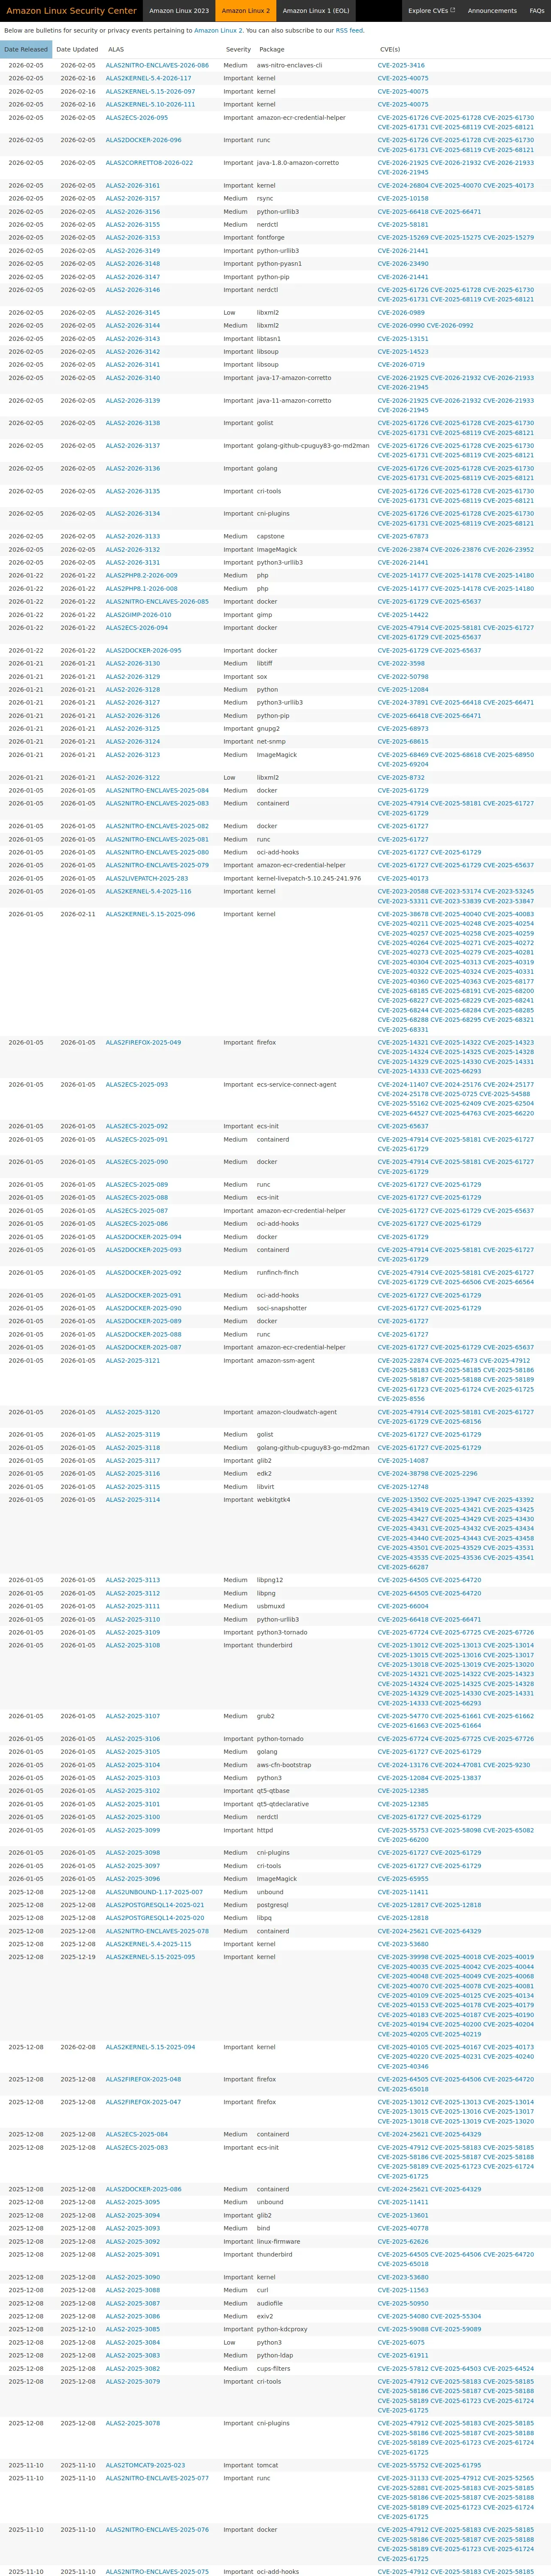Open advisory ALAS2-2025-3092 for linux-firmware

coord(133,2241)
